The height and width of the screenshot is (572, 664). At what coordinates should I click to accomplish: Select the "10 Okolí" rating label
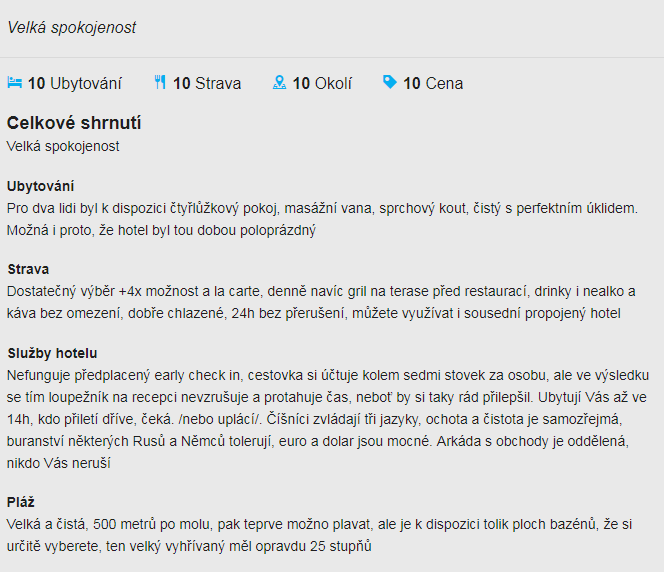tap(322, 84)
